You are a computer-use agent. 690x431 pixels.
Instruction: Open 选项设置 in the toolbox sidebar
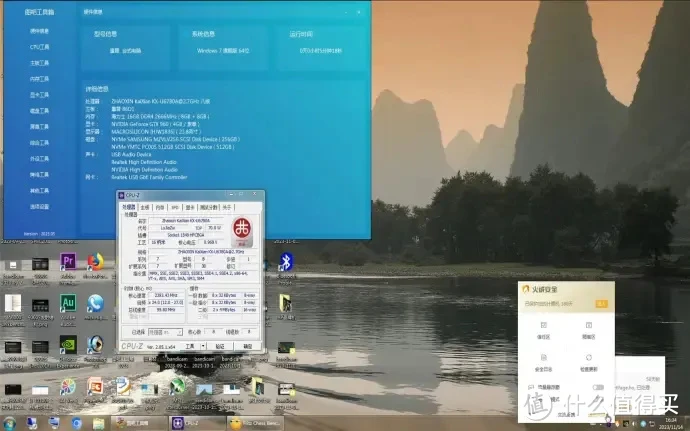39,206
